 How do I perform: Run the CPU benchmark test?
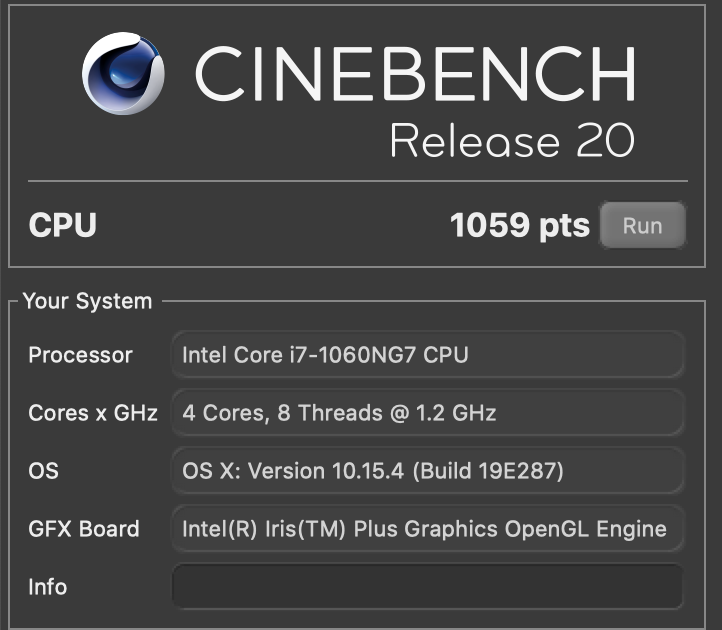[x=643, y=225]
